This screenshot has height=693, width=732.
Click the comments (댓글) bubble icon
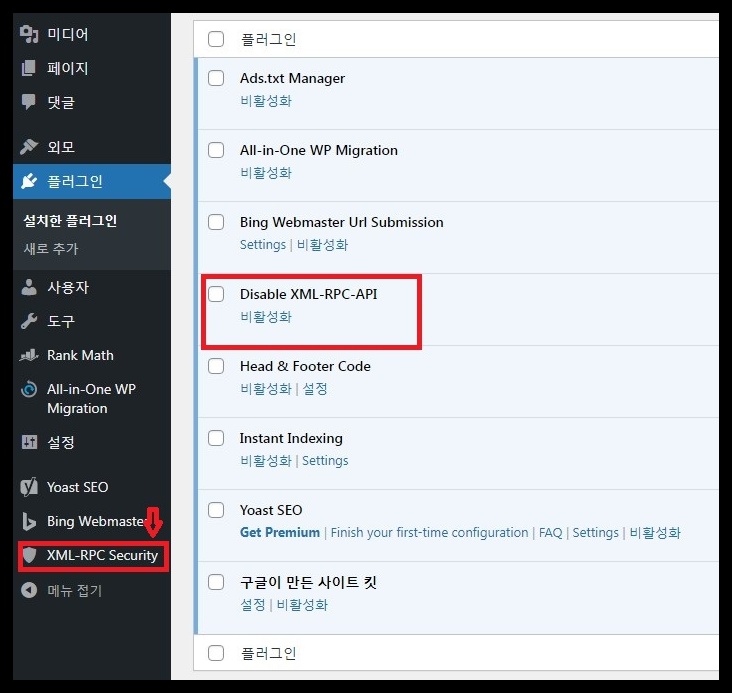[29, 102]
